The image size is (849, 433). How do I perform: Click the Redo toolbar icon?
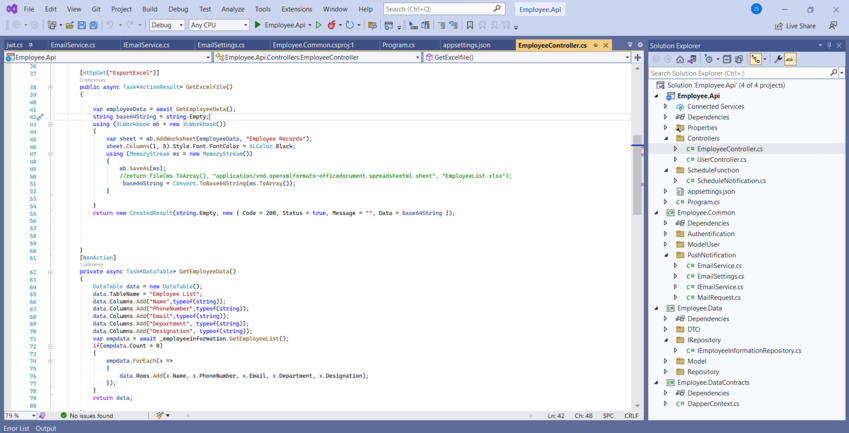pyautogui.click(x=130, y=25)
